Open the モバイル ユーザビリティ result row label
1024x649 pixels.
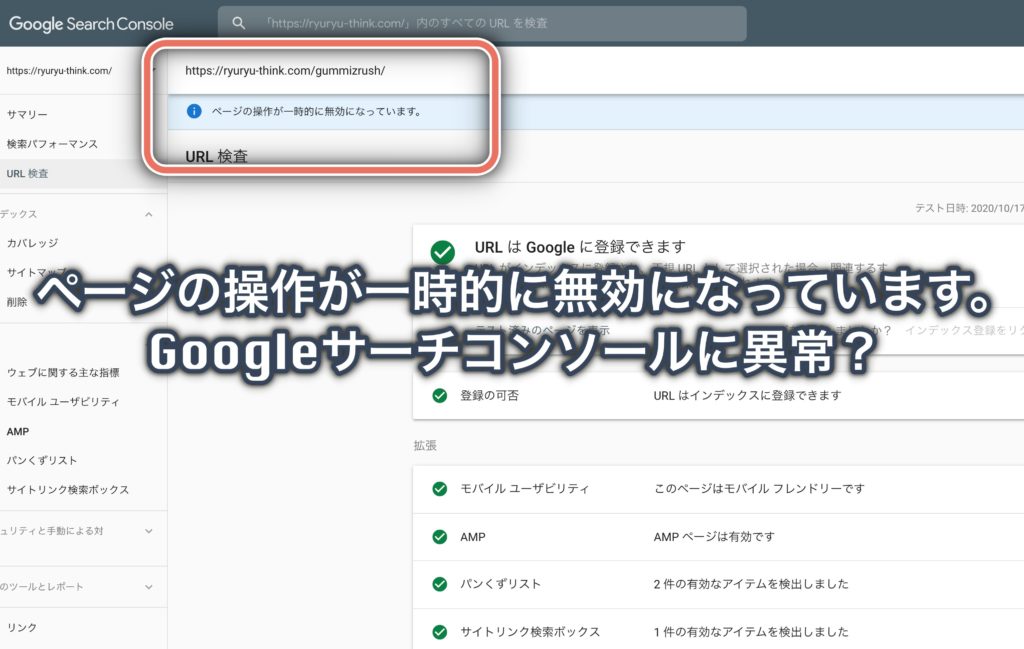pyautogui.click(x=525, y=489)
